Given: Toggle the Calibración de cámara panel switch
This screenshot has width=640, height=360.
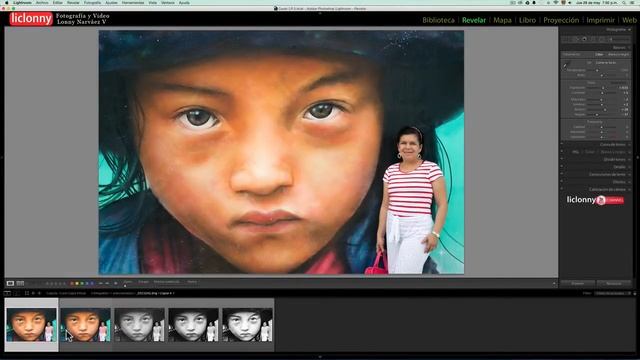Looking at the screenshot, I should pos(562,189).
